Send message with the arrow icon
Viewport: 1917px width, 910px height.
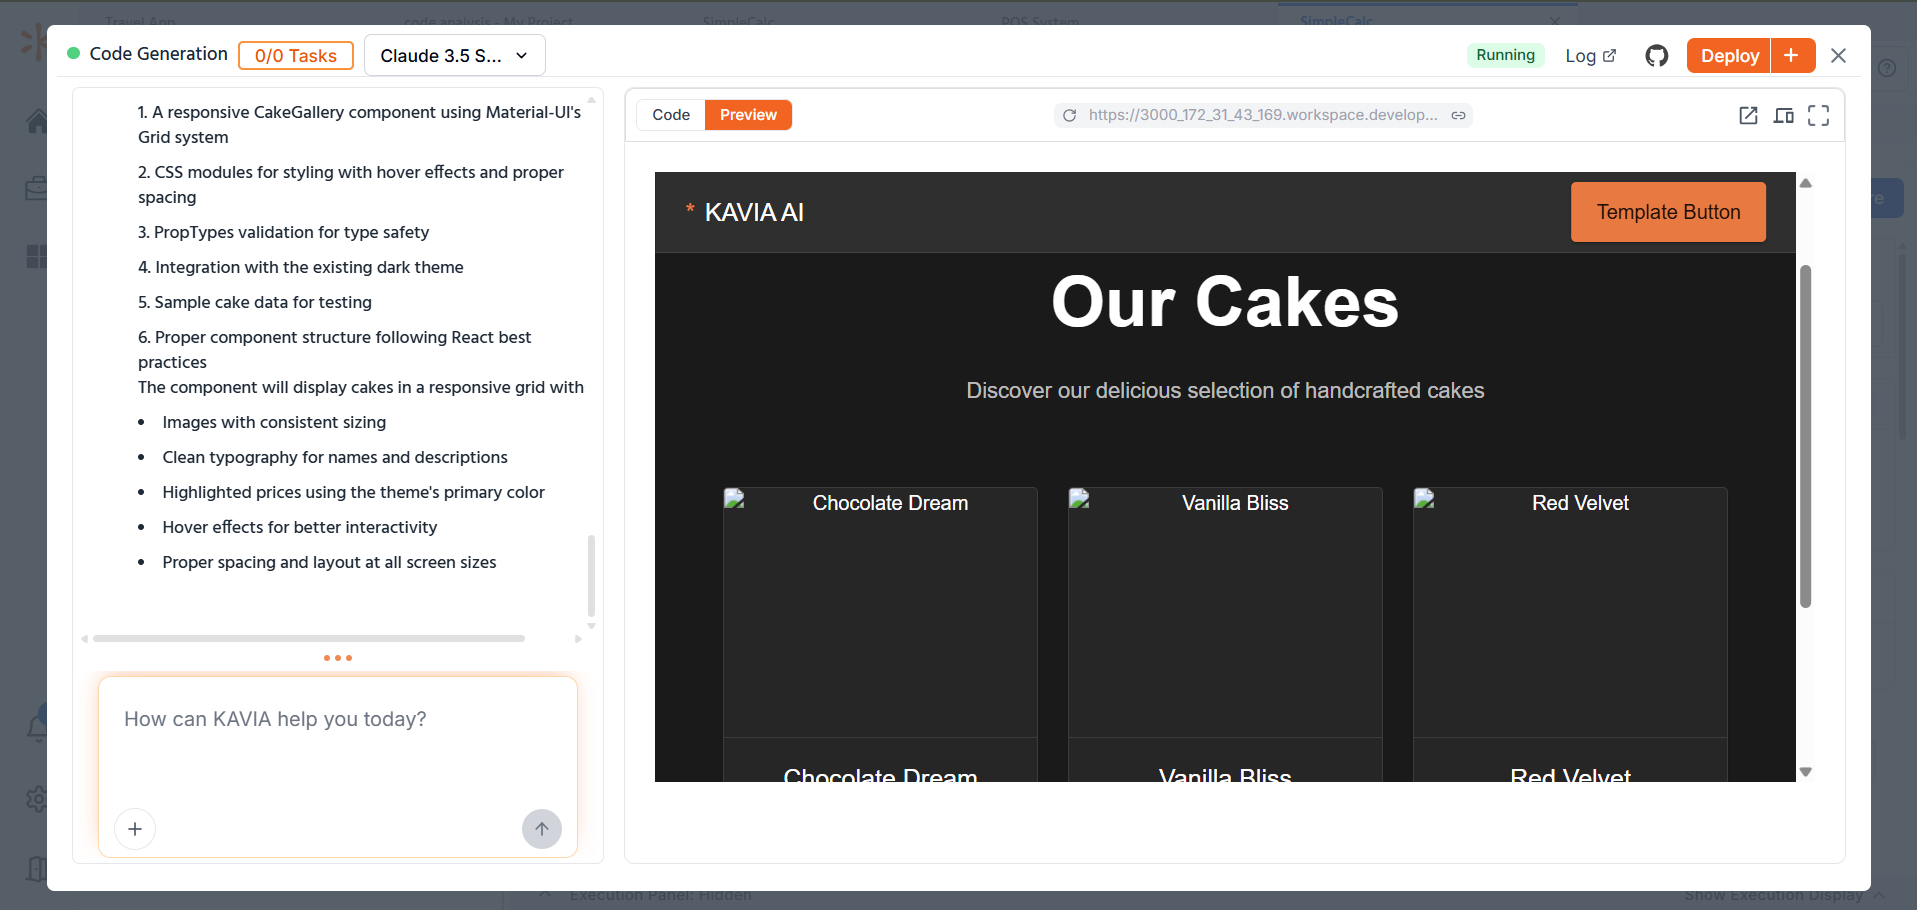542,829
